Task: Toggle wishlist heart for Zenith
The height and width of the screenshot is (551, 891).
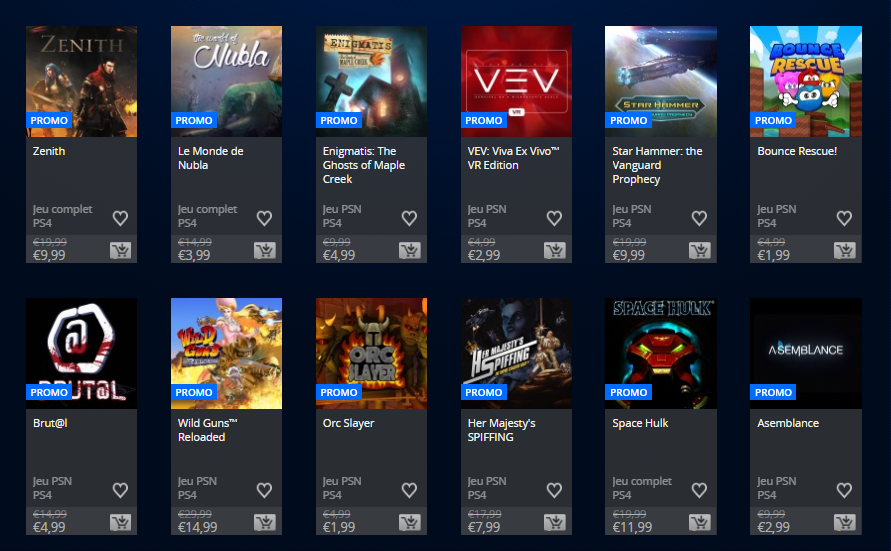Action: point(120,218)
